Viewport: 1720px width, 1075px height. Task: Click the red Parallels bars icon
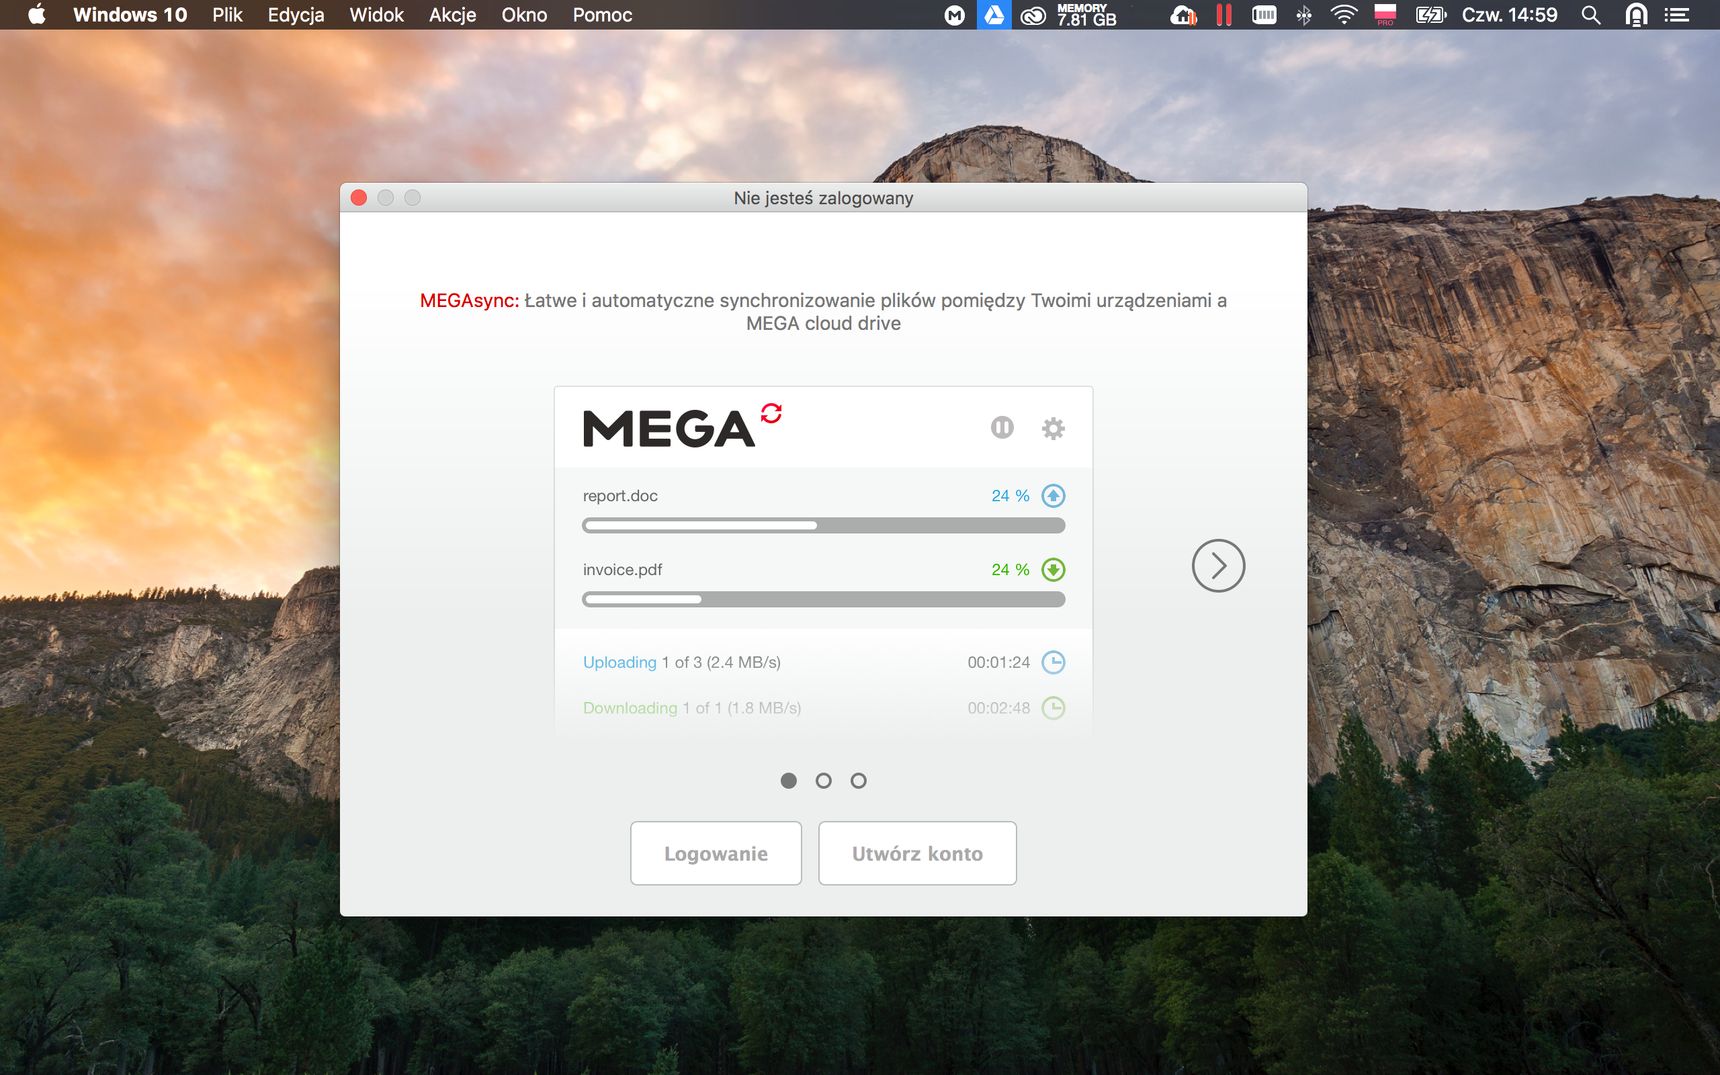tap(1224, 15)
